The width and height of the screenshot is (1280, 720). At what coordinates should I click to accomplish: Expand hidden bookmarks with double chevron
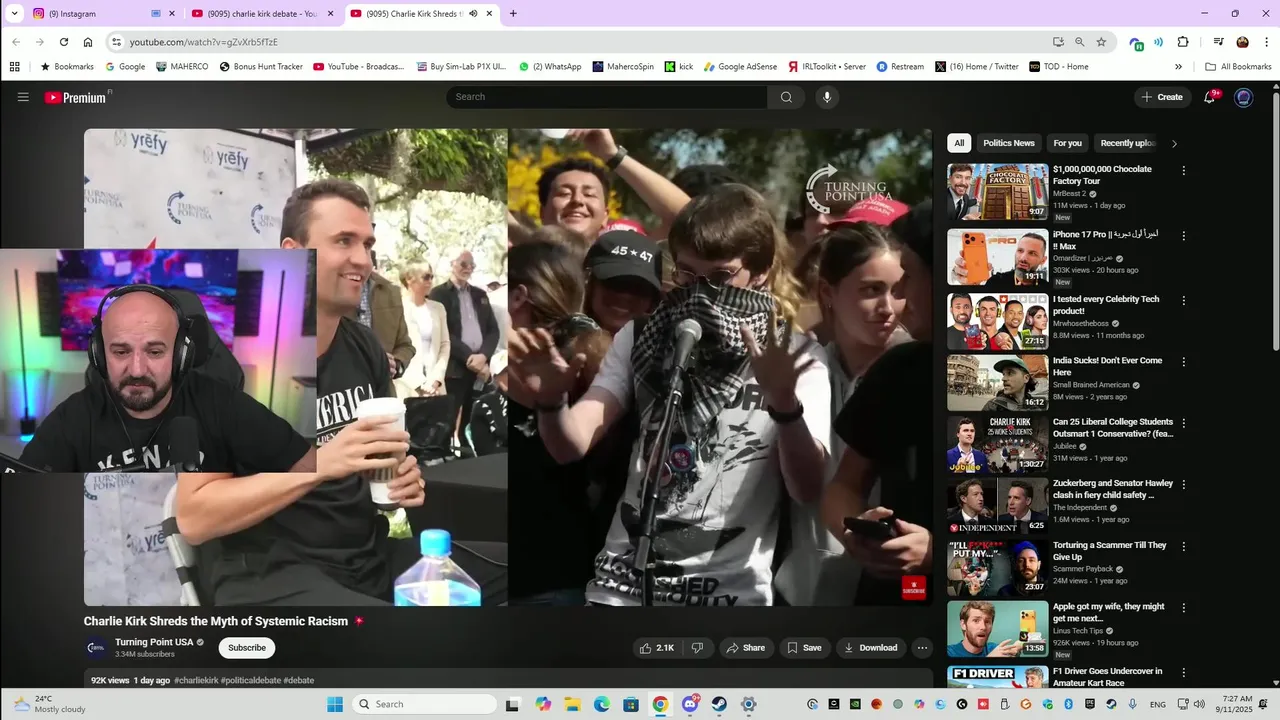(1178, 67)
